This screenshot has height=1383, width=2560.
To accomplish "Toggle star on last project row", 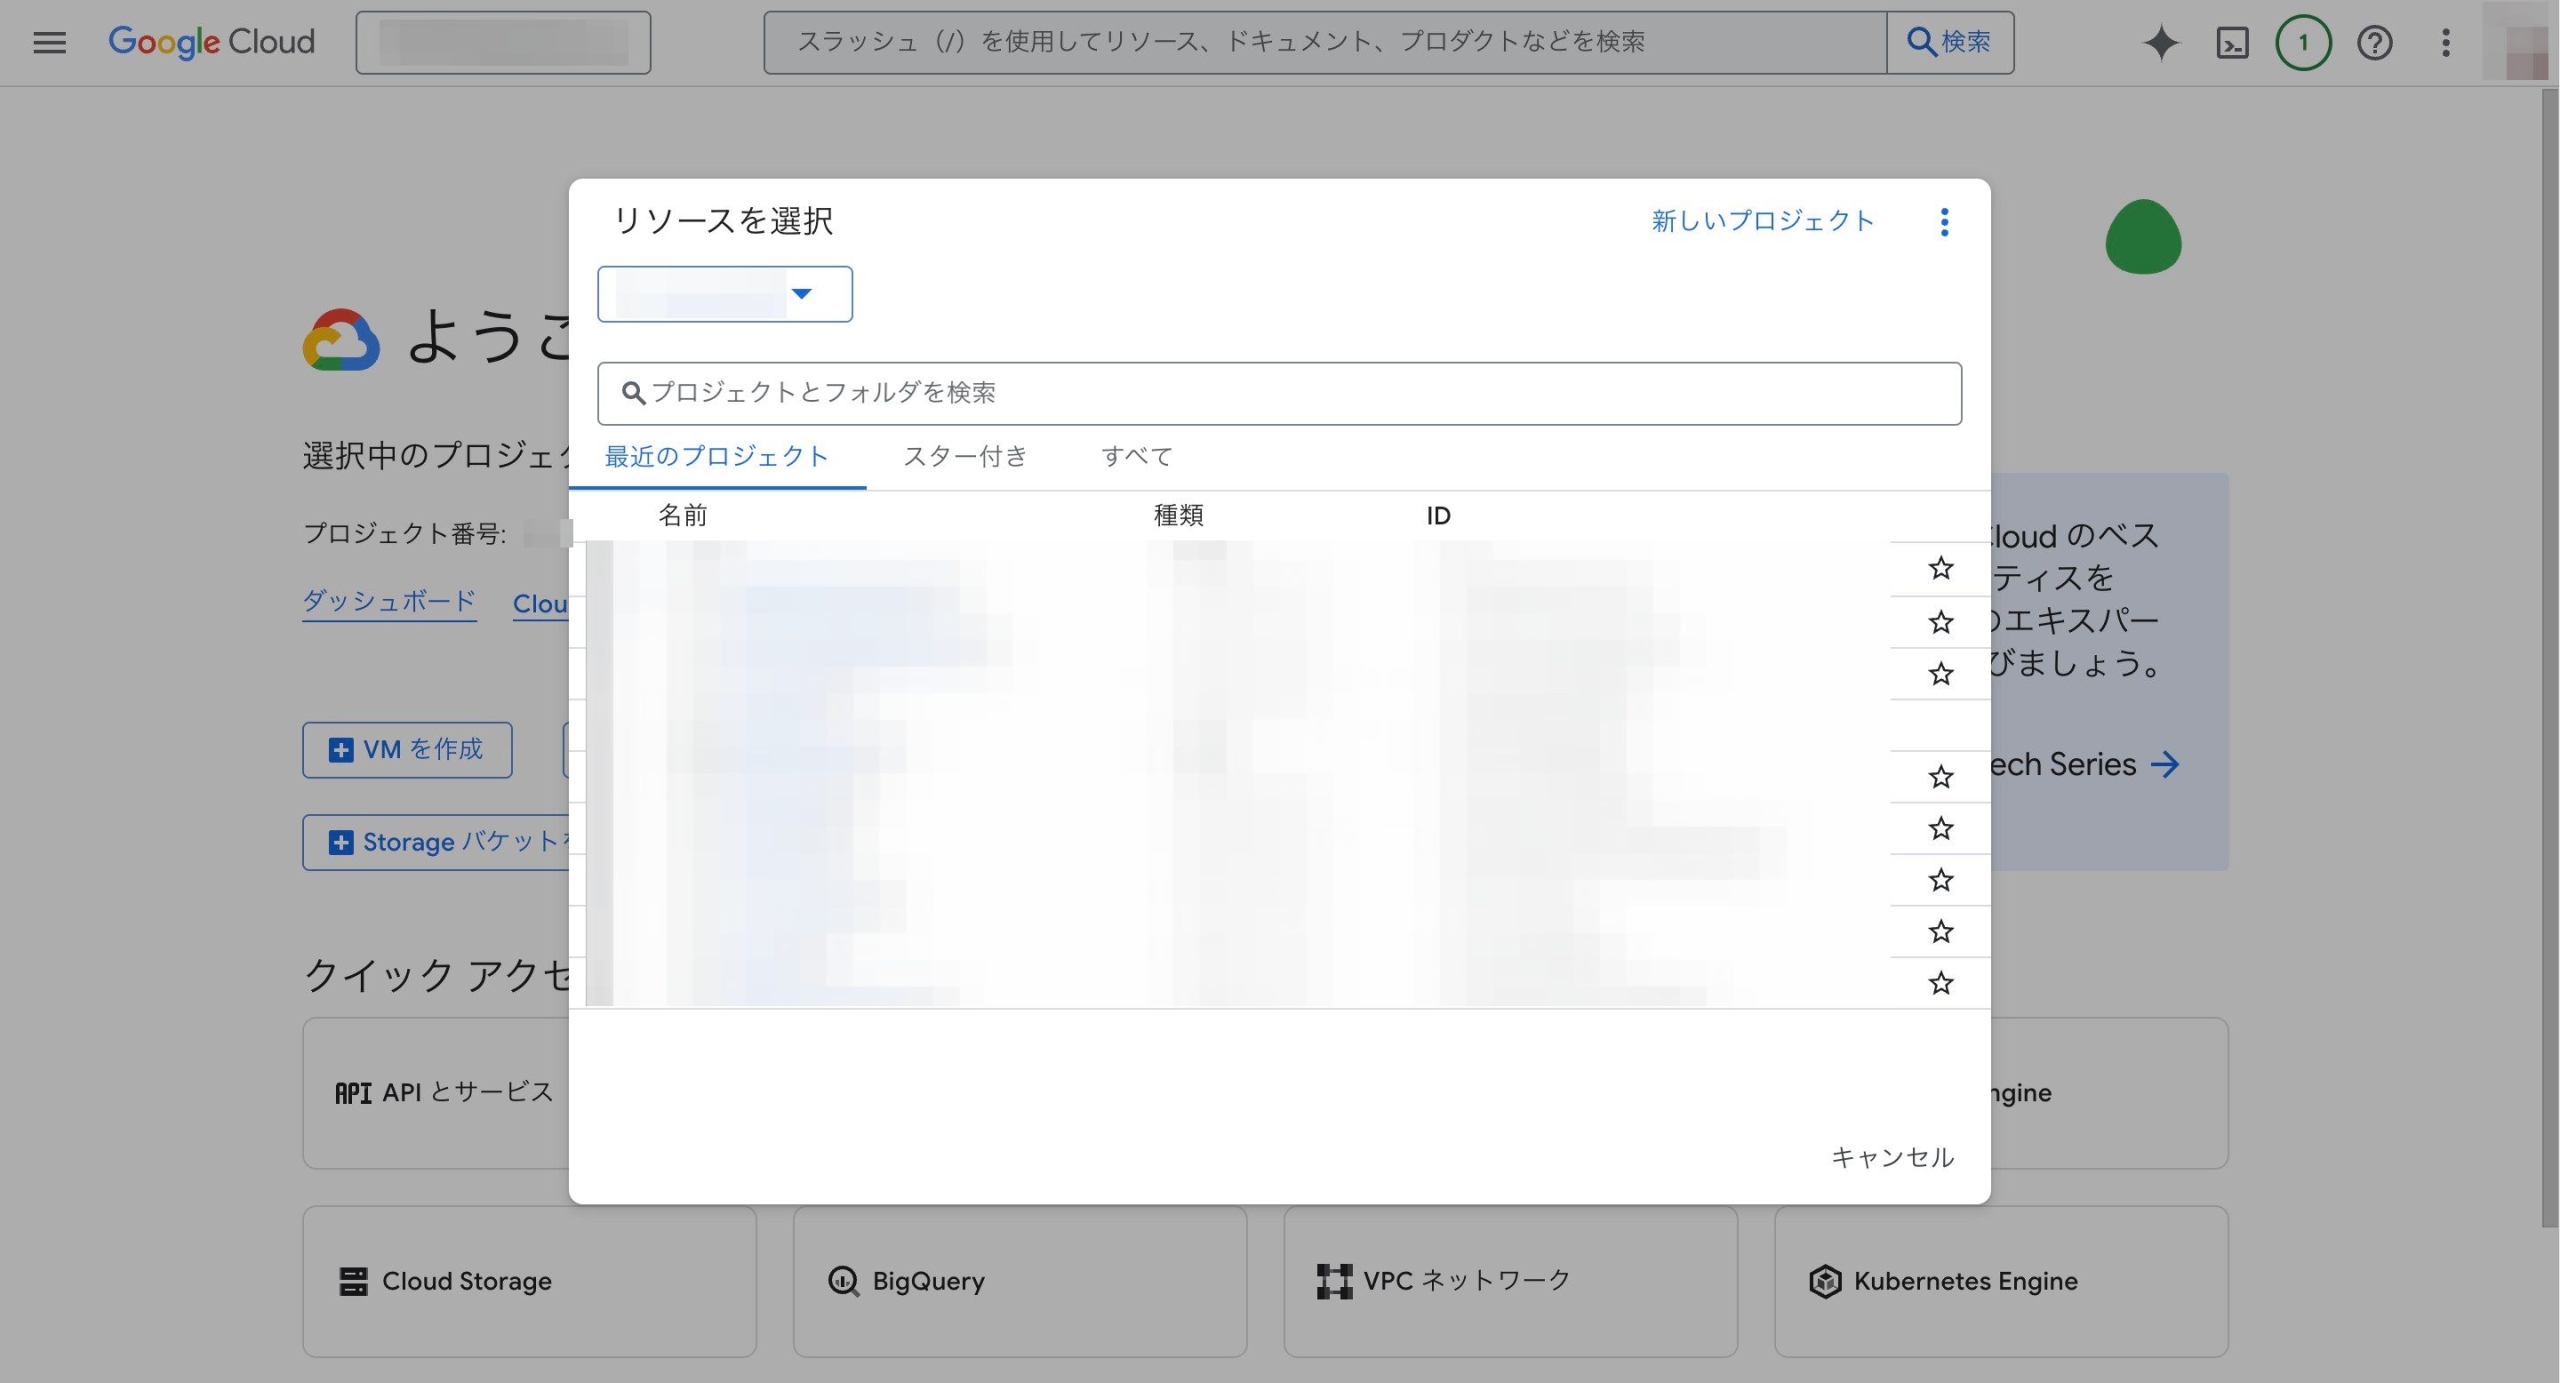I will 1940,983.
